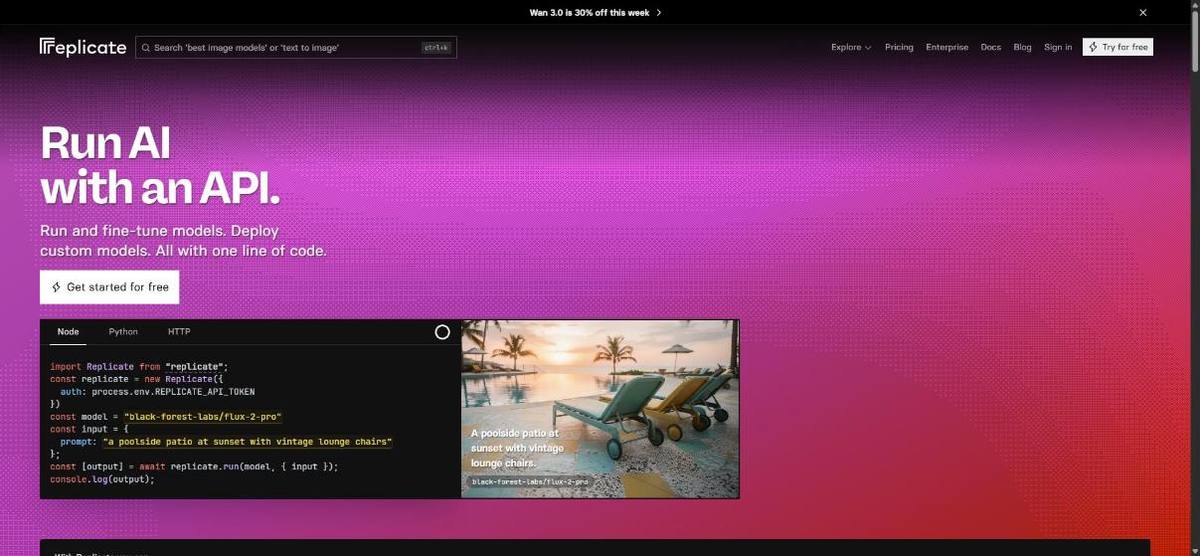Expand the Explore menu
The image size is (1200, 556).
[x=851, y=47]
